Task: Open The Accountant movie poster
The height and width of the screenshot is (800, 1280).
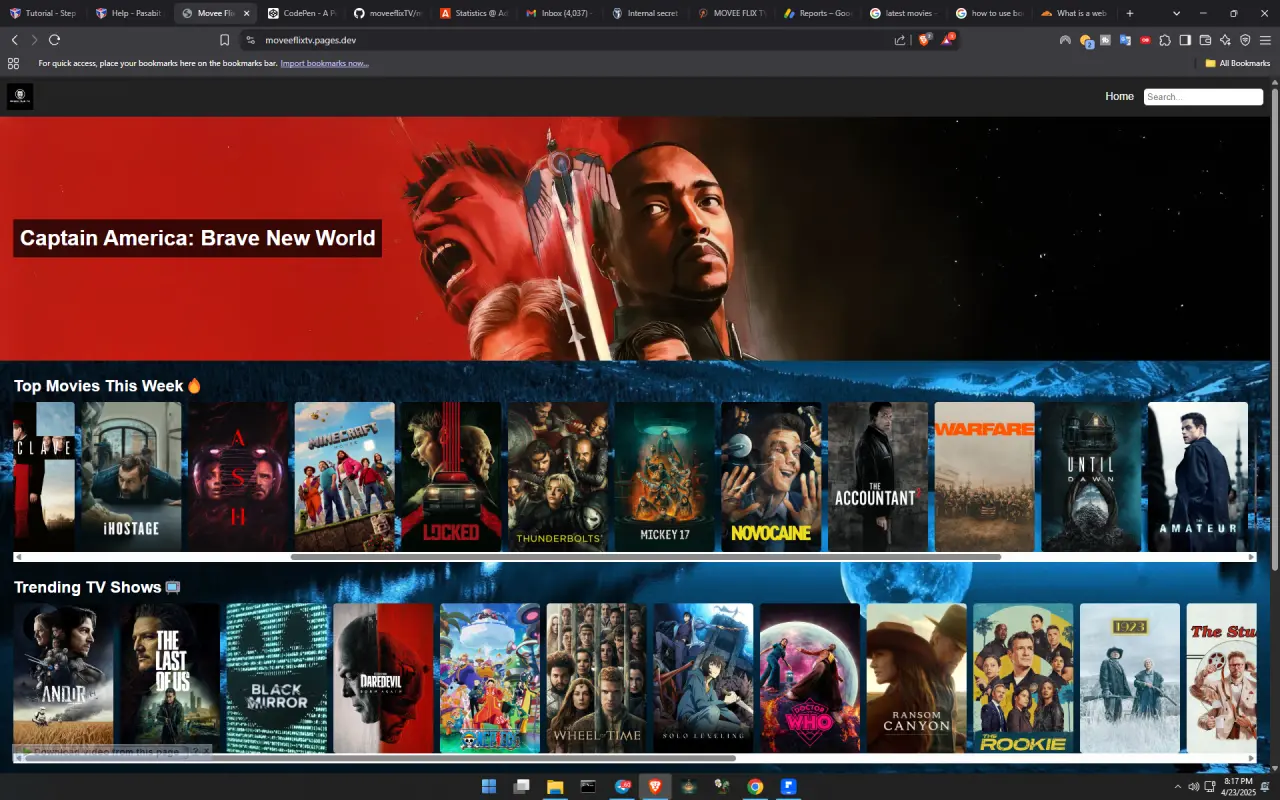Action: pyautogui.click(x=878, y=477)
